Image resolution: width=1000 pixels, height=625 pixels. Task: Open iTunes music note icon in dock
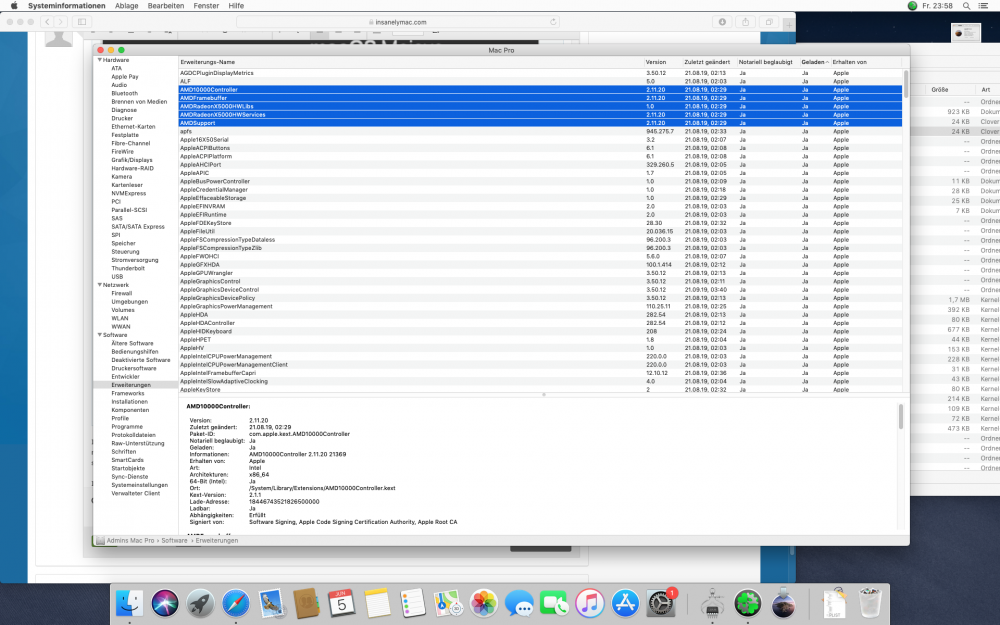coord(590,603)
